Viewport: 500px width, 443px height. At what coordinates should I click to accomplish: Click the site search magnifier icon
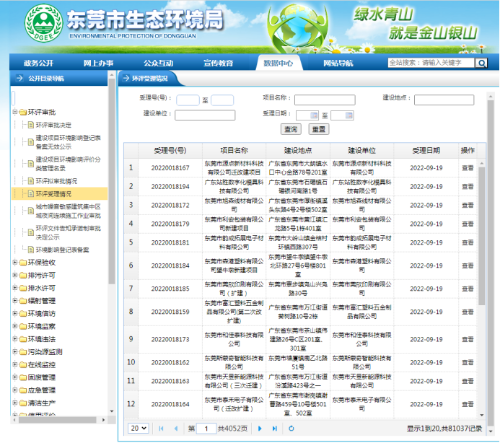point(481,63)
